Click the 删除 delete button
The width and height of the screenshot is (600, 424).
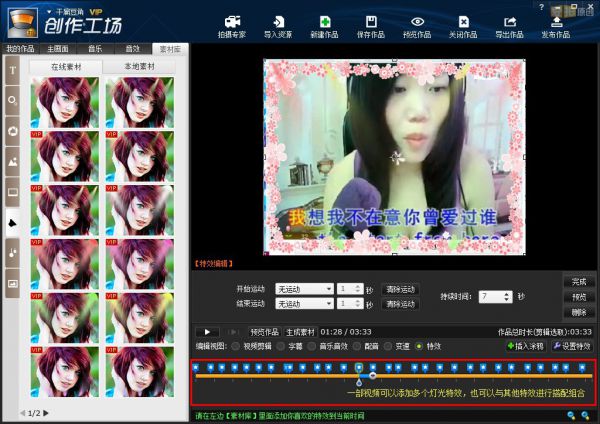point(579,312)
